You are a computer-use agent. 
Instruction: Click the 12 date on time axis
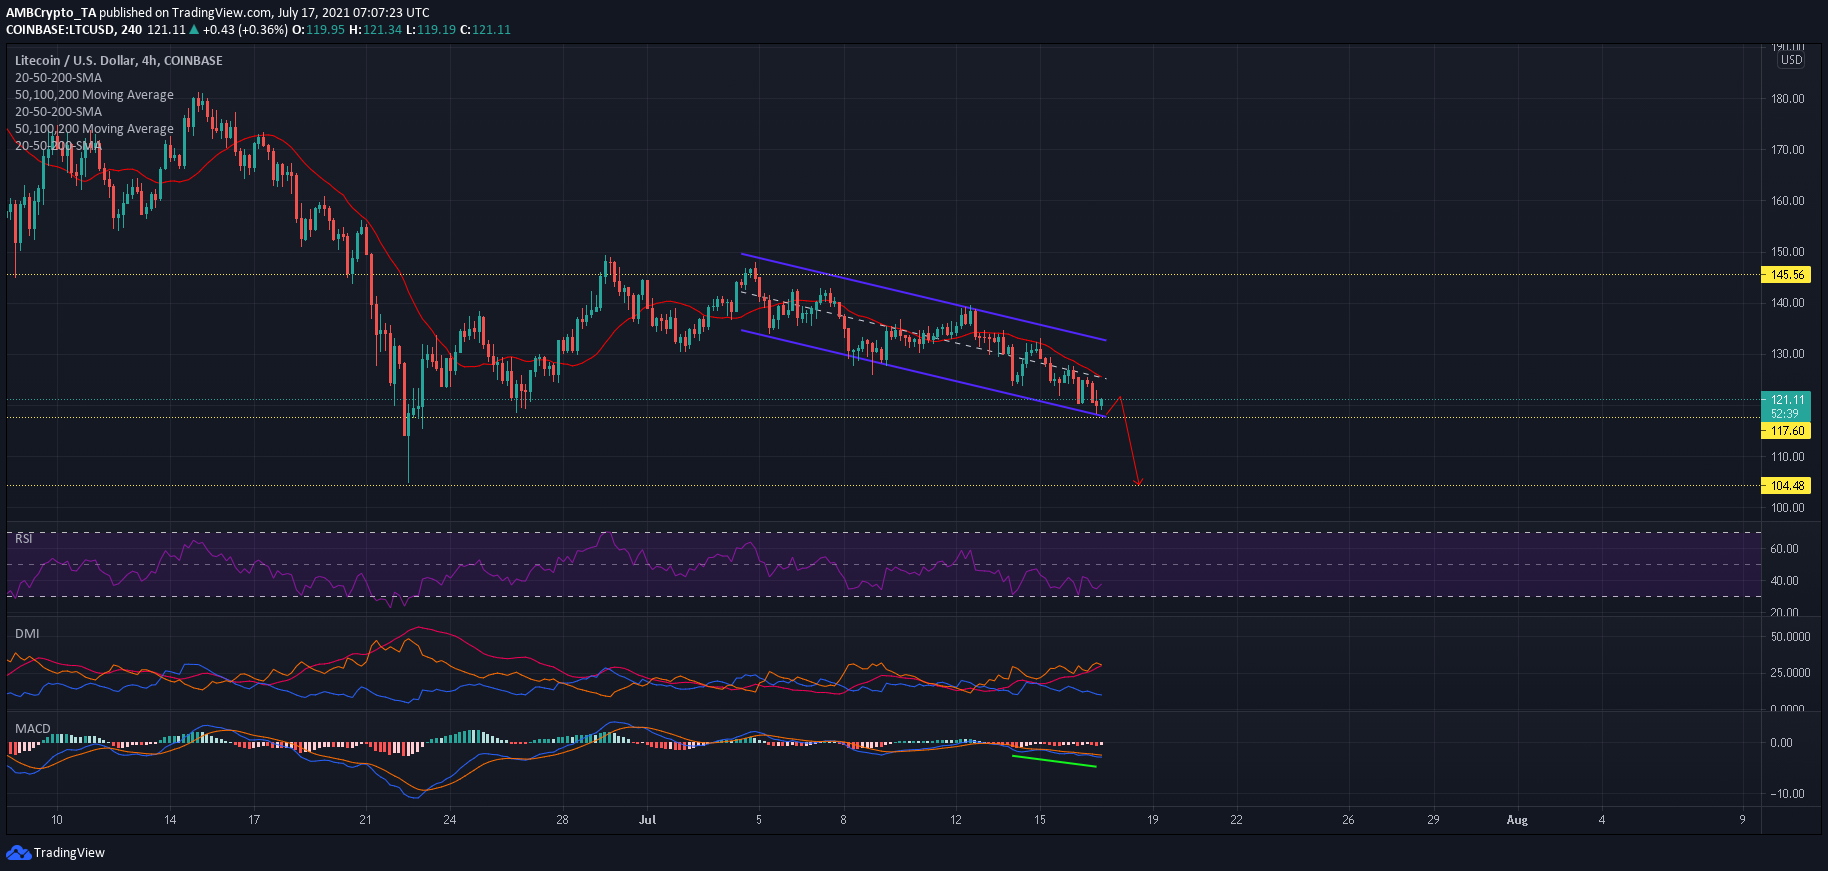pyautogui.click(x=956, y=819)
